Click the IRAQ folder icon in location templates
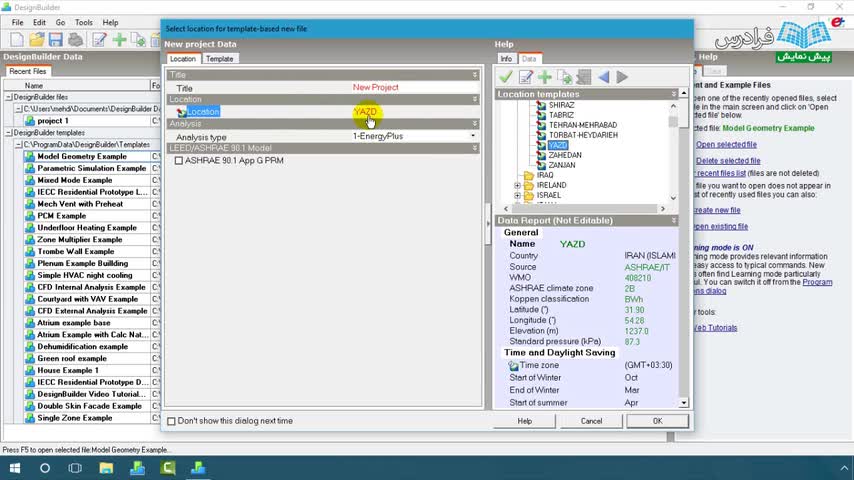This screenshot has width=854, height=480. [x=528, y=175]
